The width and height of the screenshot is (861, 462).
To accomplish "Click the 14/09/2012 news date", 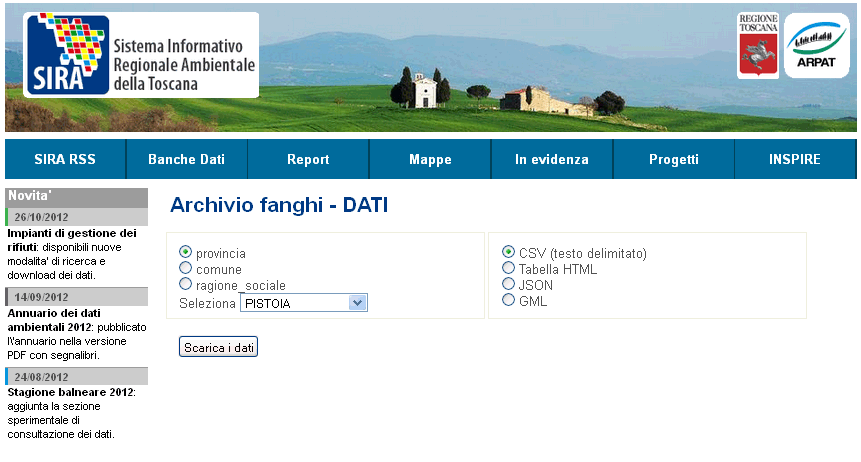I will coord(41,297).
